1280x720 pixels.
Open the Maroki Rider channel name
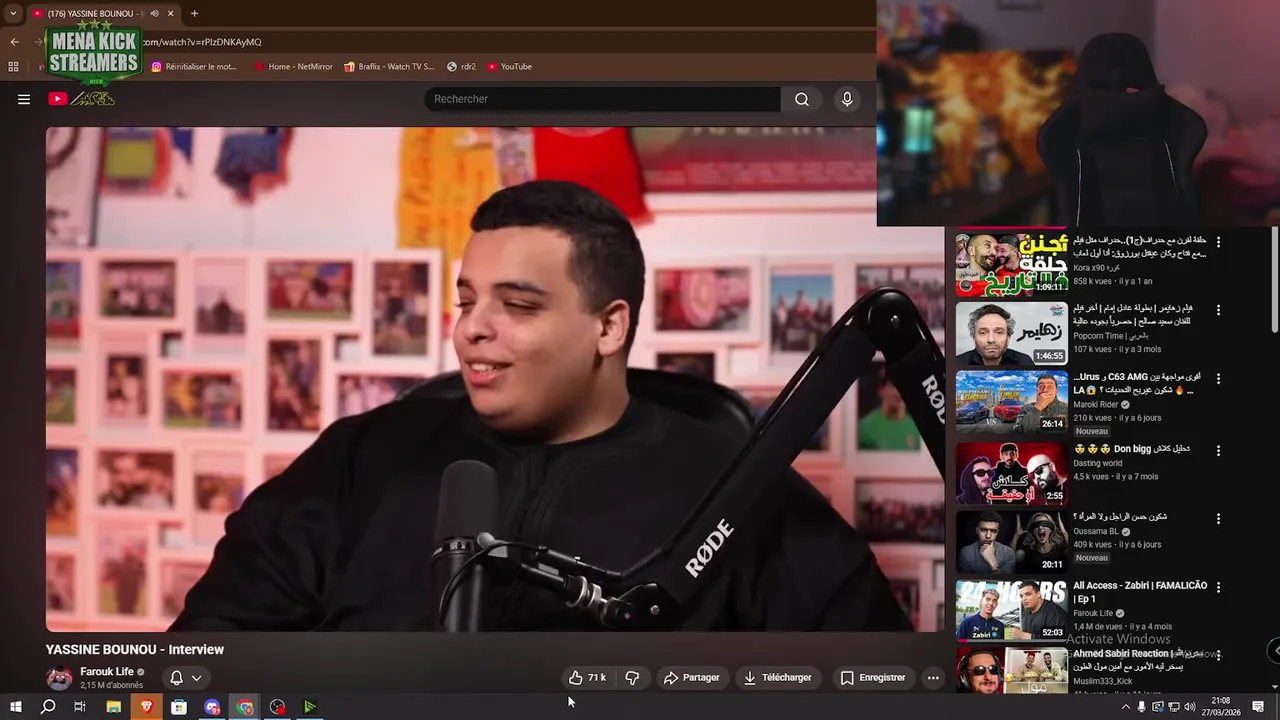point(1096,404)
